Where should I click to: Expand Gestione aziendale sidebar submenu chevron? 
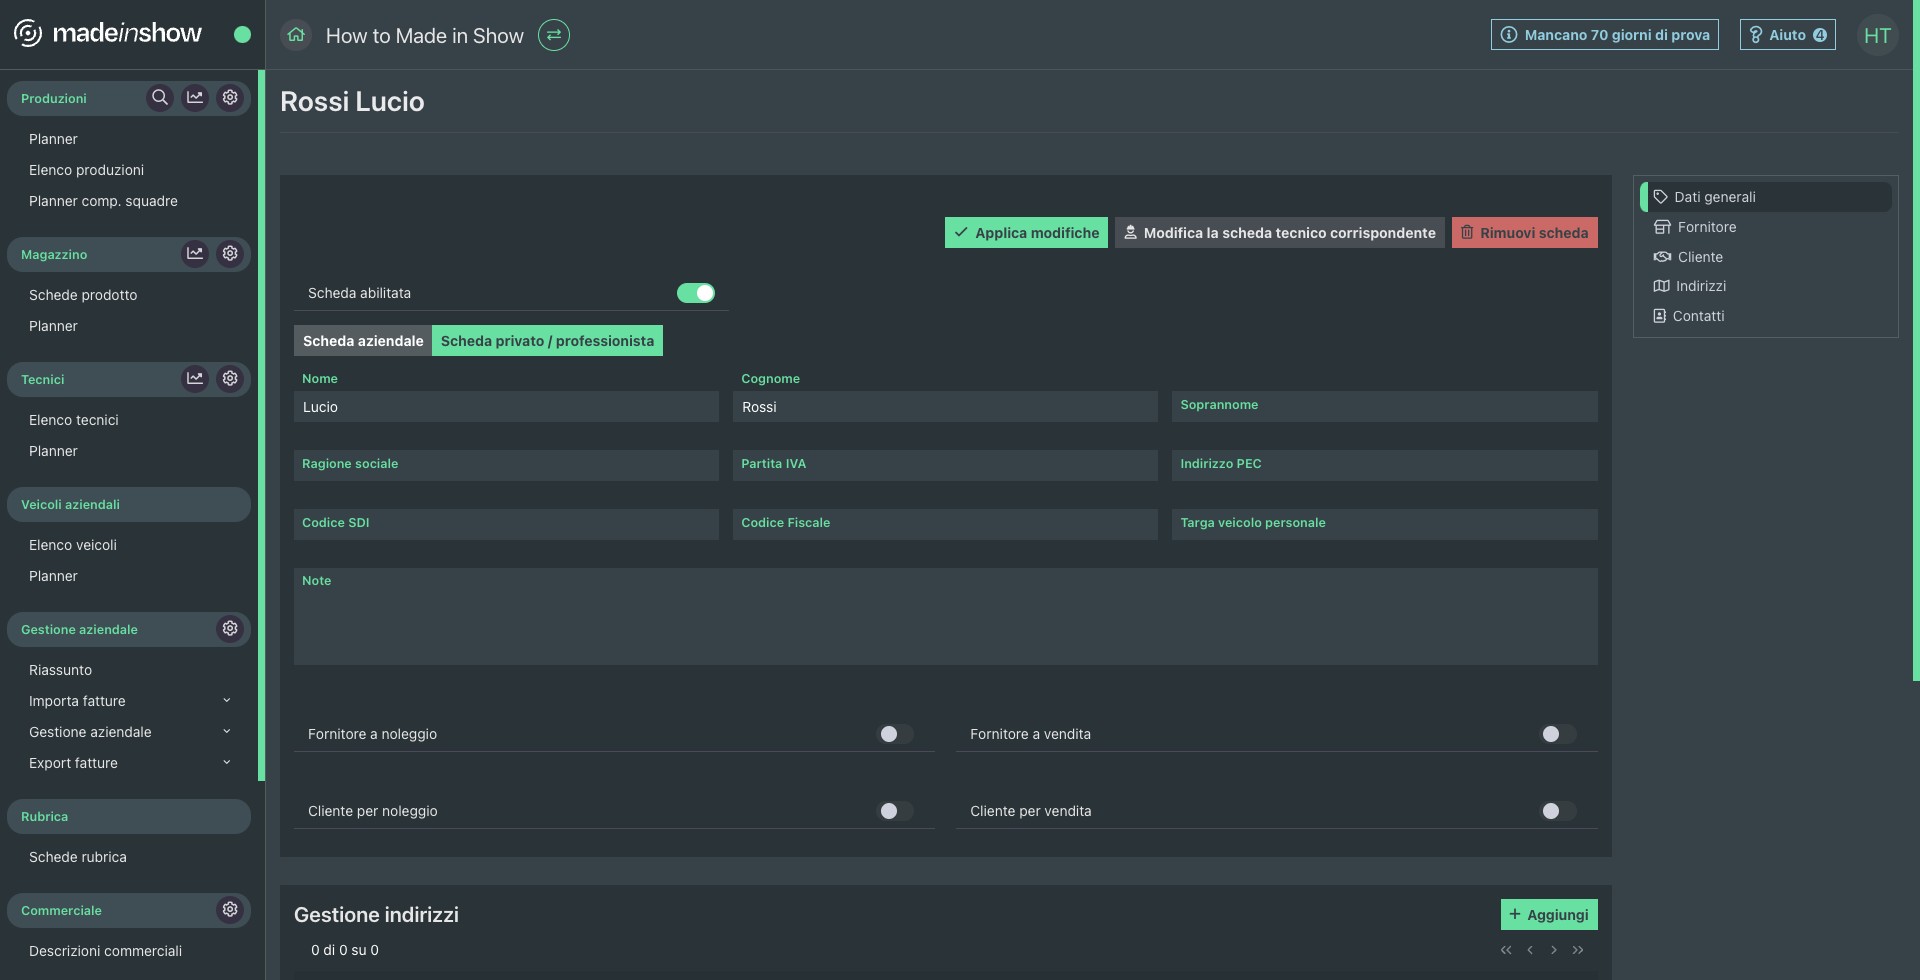coord(226,732)
